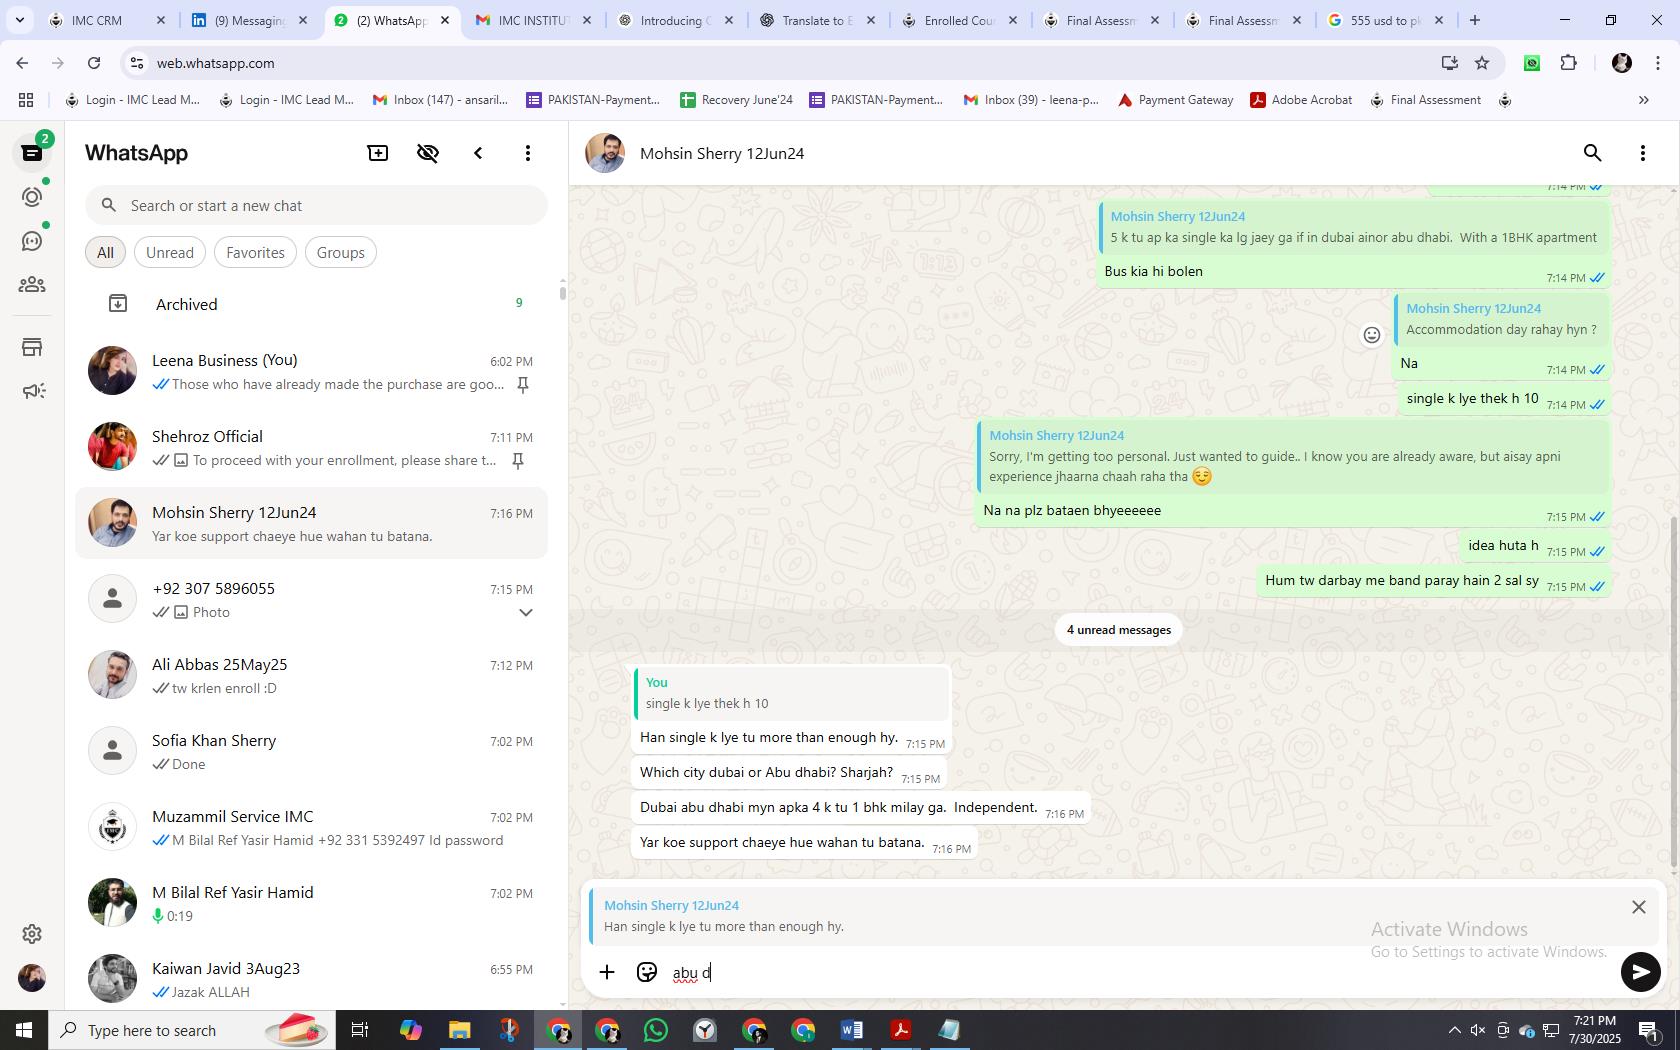The image size is (1680, 1050).
Task: Collapse the chat list using back chevron
Action: coord(478,153)
